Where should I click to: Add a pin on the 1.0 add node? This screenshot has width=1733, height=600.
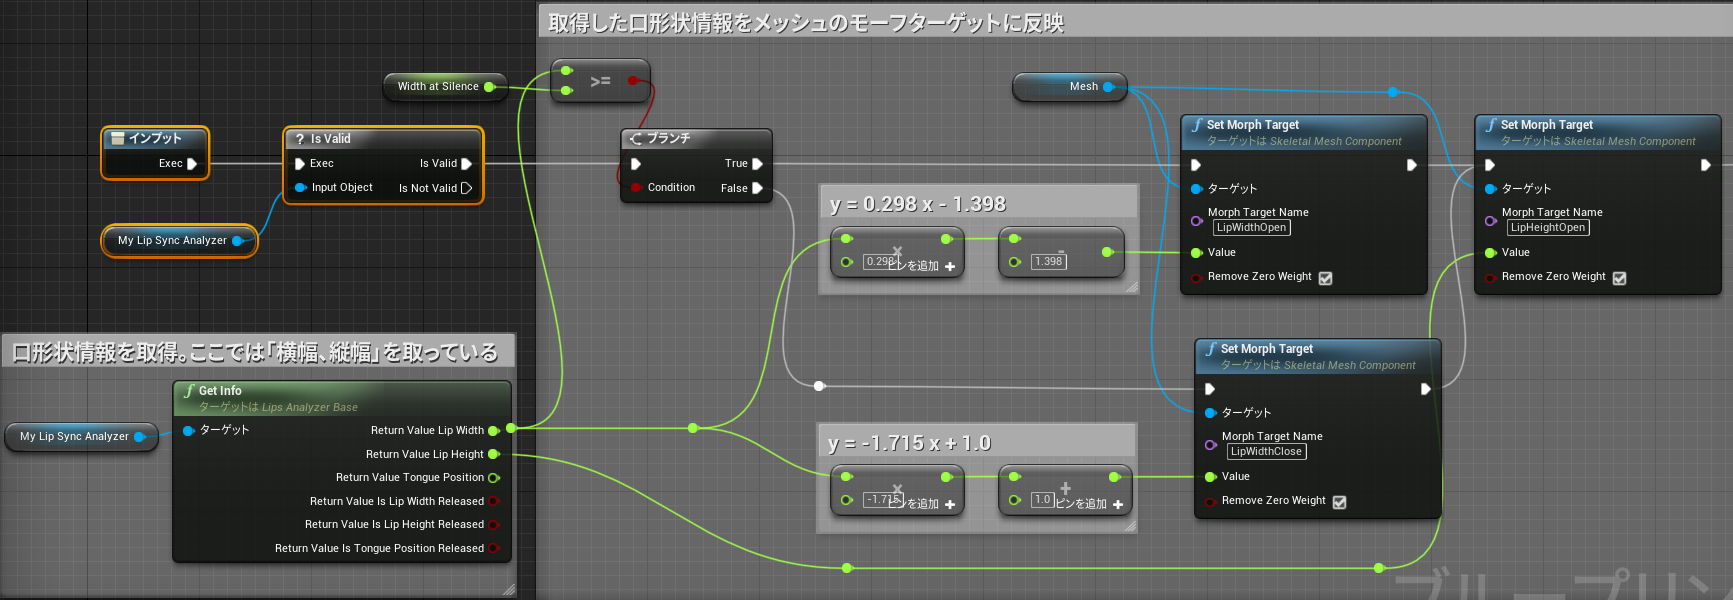[x=1117, y=504]
